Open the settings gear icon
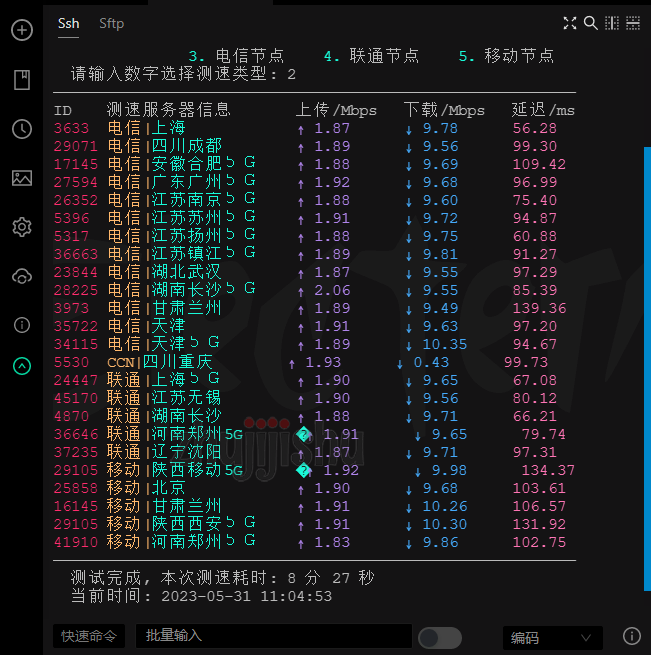The width and height of the screenshot is (651, 655). click(x=22, y=227)
